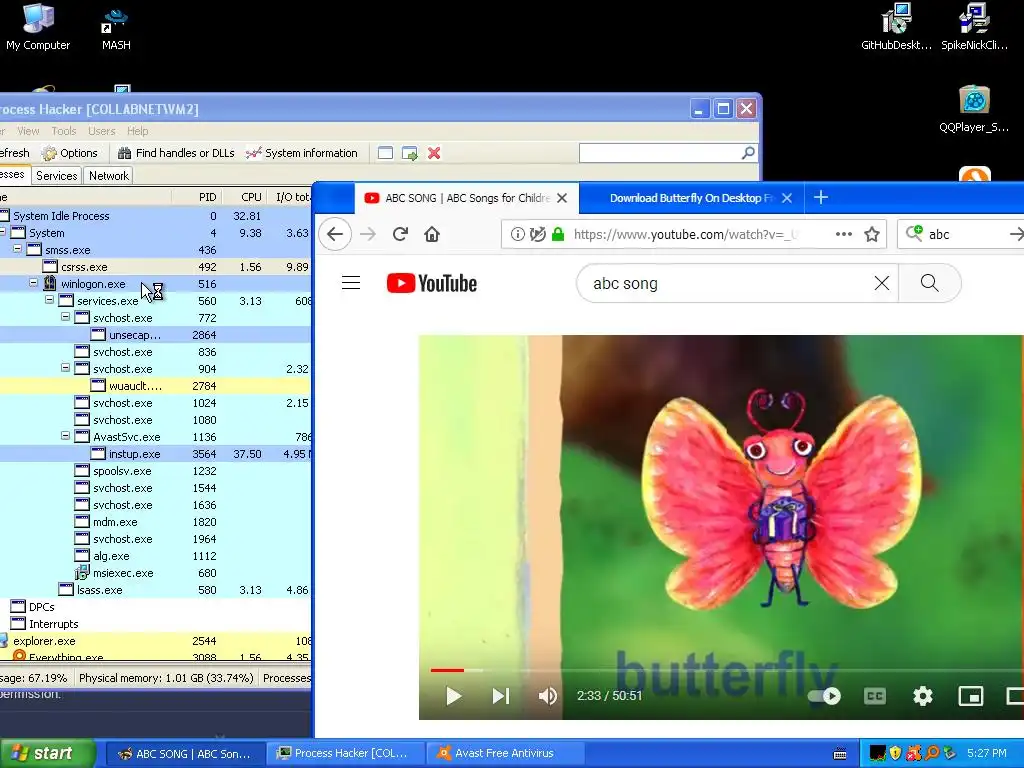The width and height of the screenshot is (1024, 768).
Task: Open a new browser tab
Action: [x=821, y=197]
